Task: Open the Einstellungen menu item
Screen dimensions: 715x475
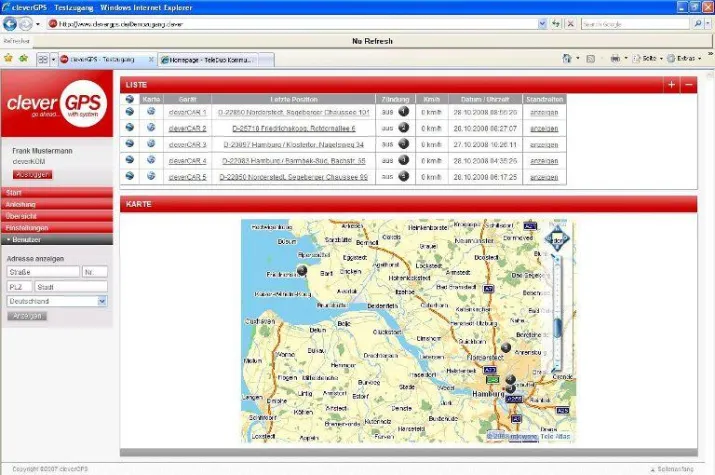Action: click(x=56, y=228)
